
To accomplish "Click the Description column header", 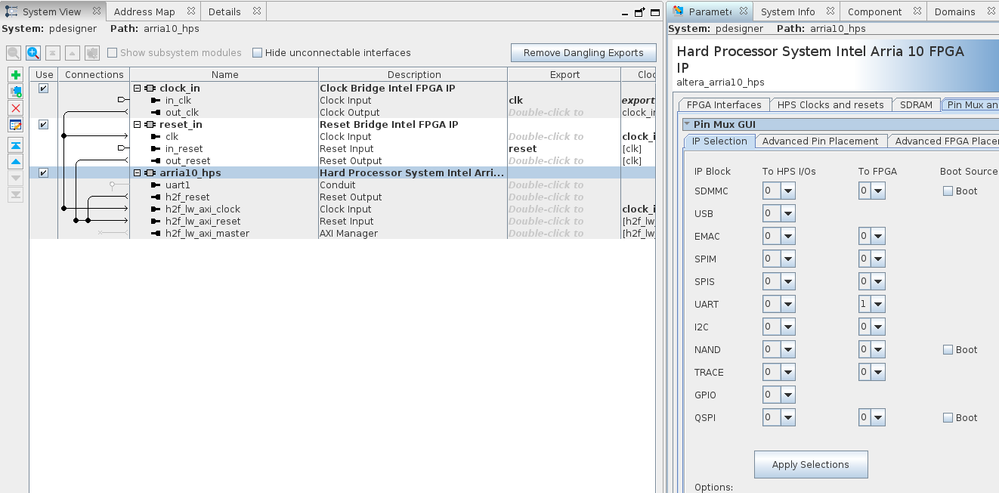I will (413, 75).
